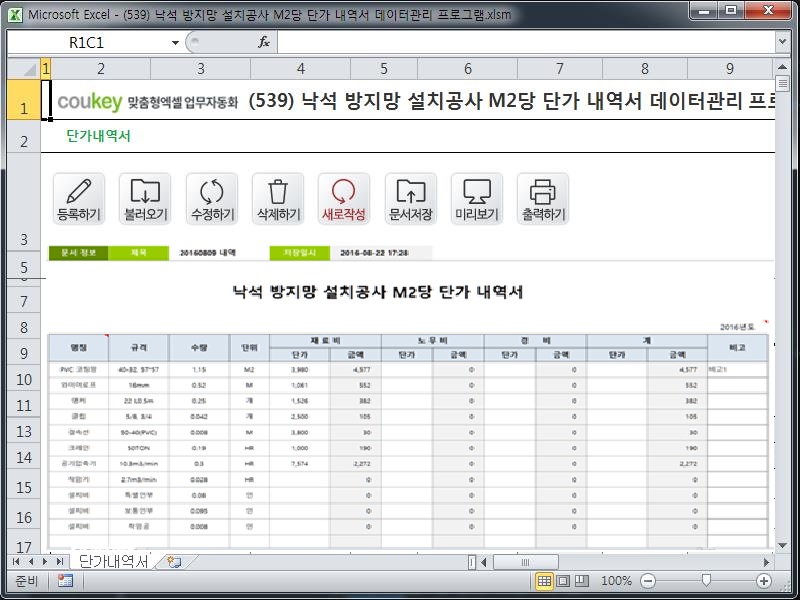Screen dimensions: 800x600
Task: Adjust the zoom slider handle
Action: click(706, 581)
